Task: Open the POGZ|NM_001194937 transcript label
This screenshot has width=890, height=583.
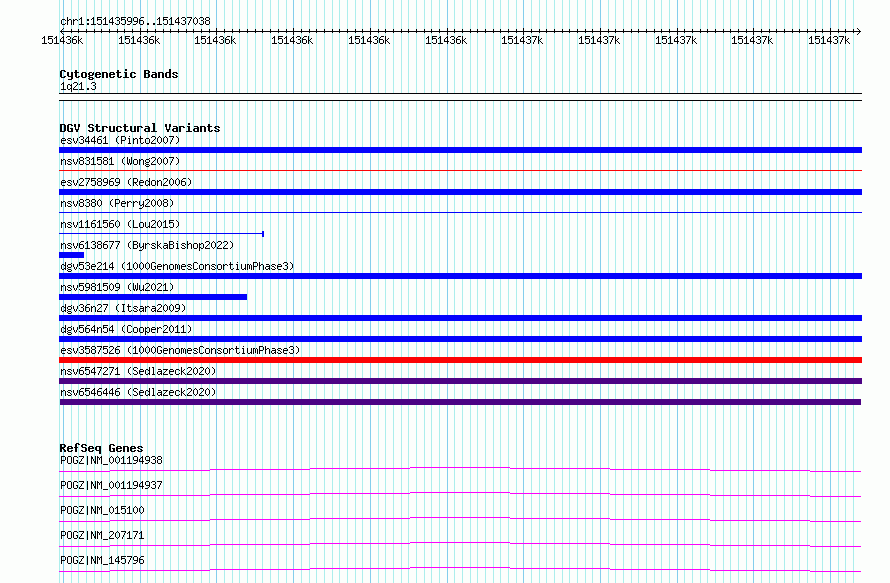Action: coord(111,485)
